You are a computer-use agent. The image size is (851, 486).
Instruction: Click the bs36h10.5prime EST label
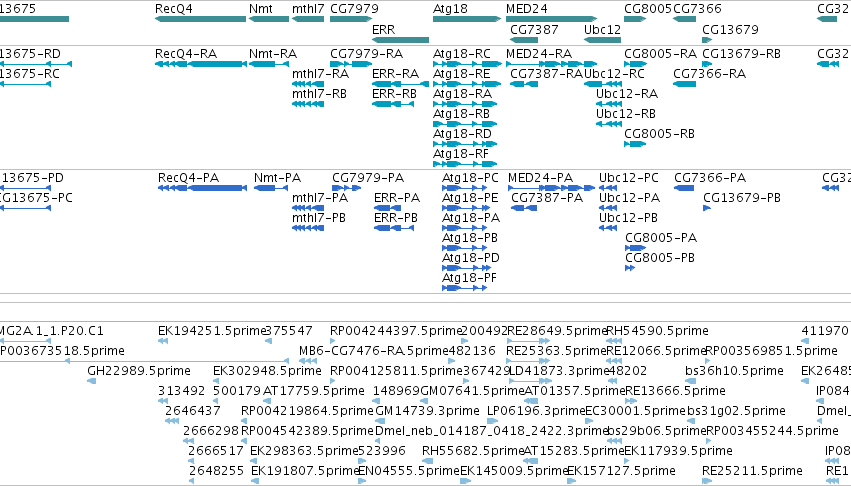(x=734, y=371)
